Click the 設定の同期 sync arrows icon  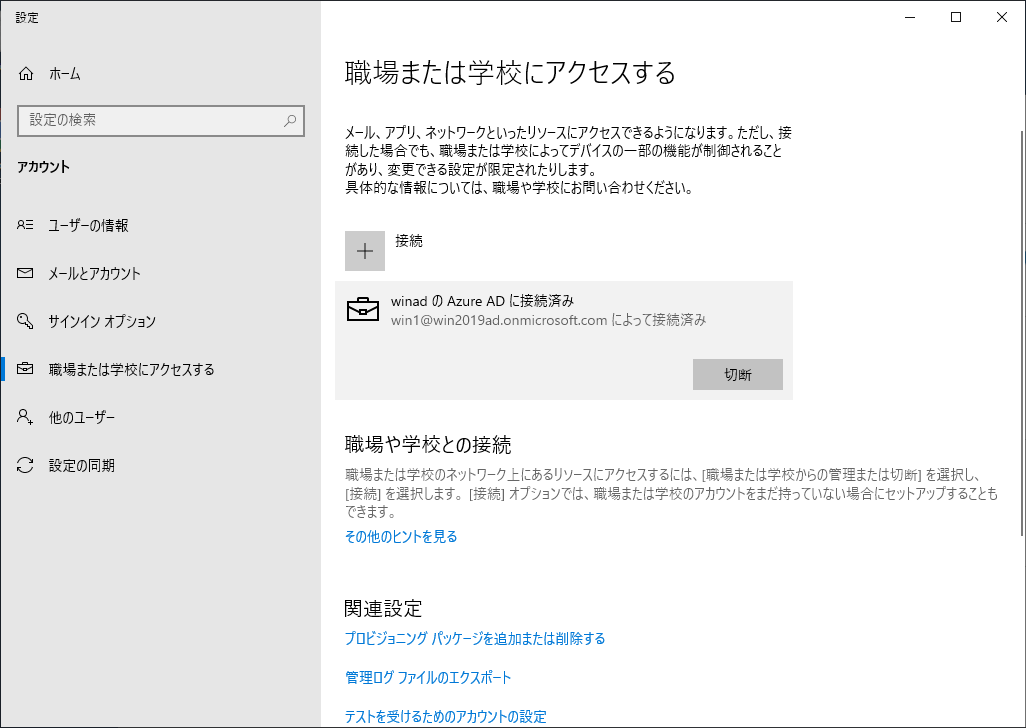coord(25,465)
